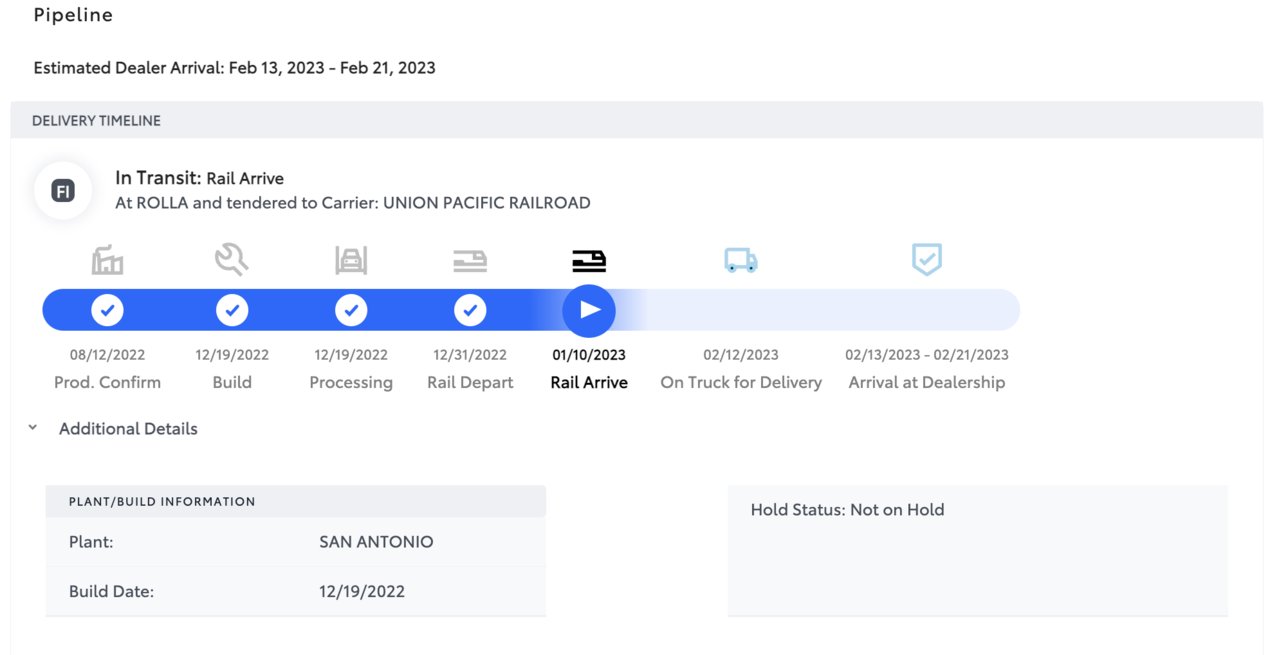The image size is (1279, 655).
Task: Click the factory icon above Prod. Confirm
Action: coord(107,261)
